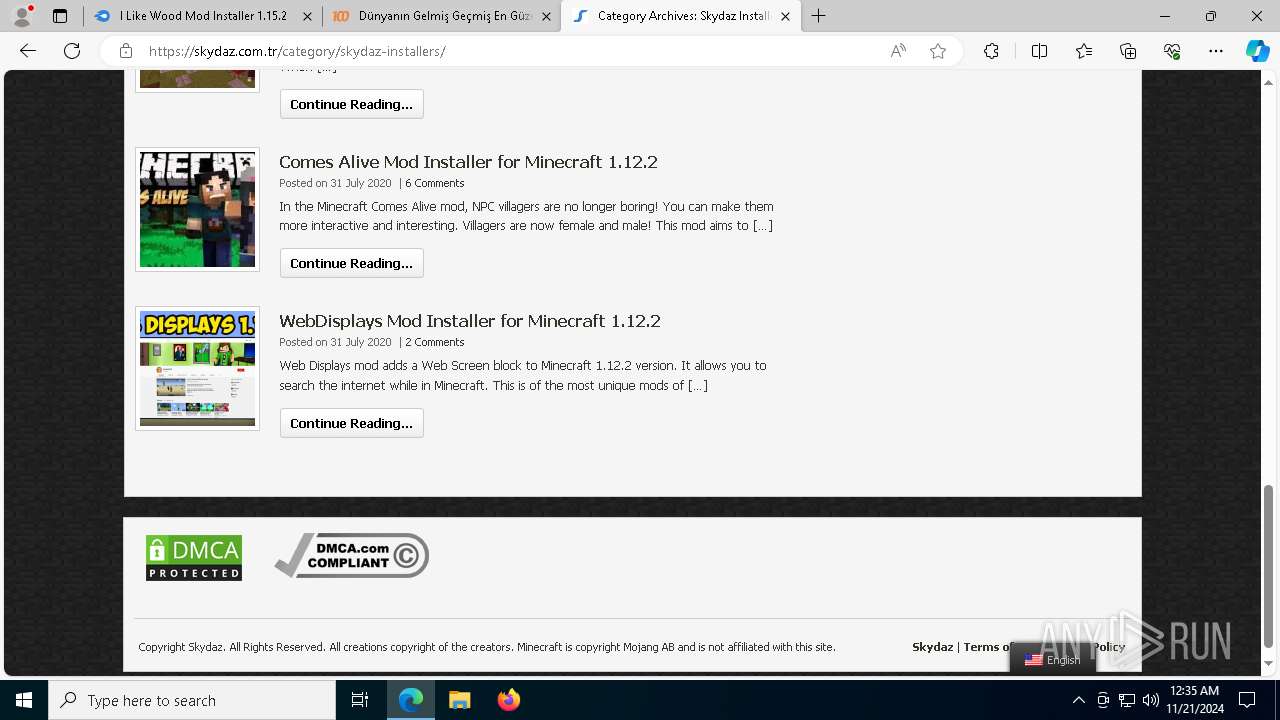Viewport: 1280px width, 720px height.
Task: Continue Reading Comes Alive Mod post
Action: [352, 263]
